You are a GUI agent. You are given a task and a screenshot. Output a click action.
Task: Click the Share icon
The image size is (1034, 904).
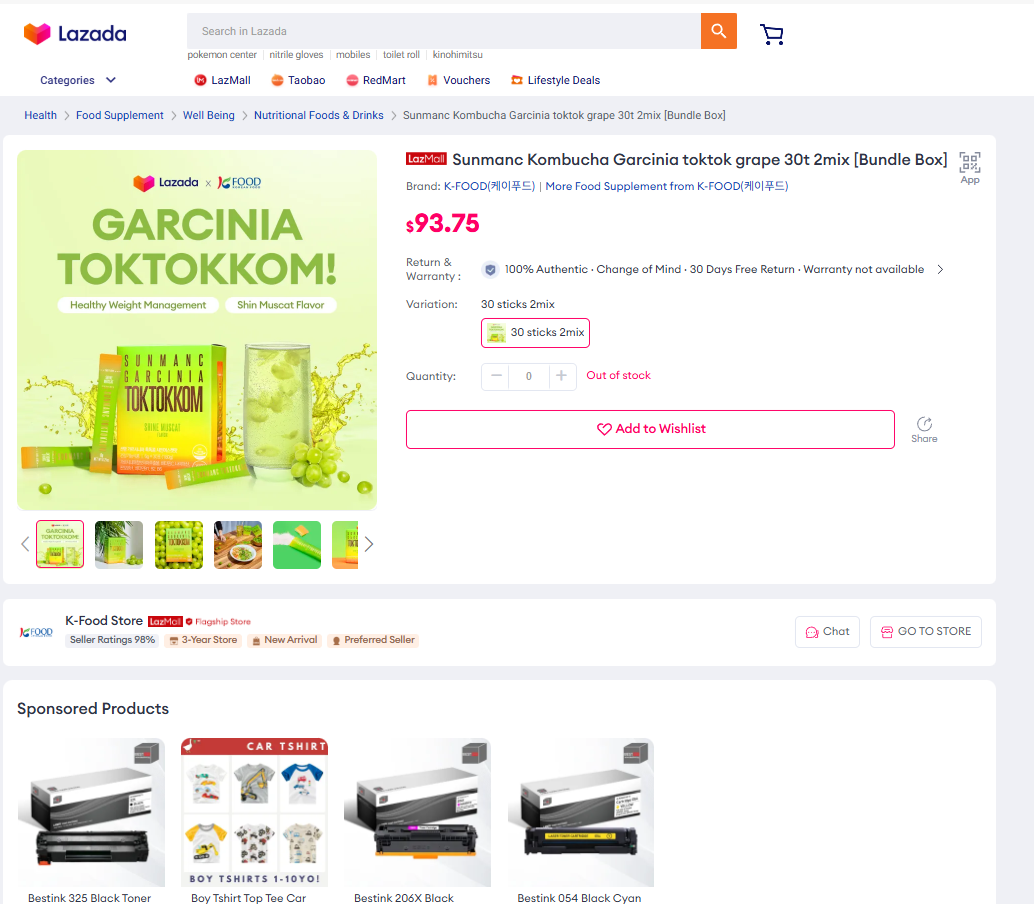tap(924, 429)
